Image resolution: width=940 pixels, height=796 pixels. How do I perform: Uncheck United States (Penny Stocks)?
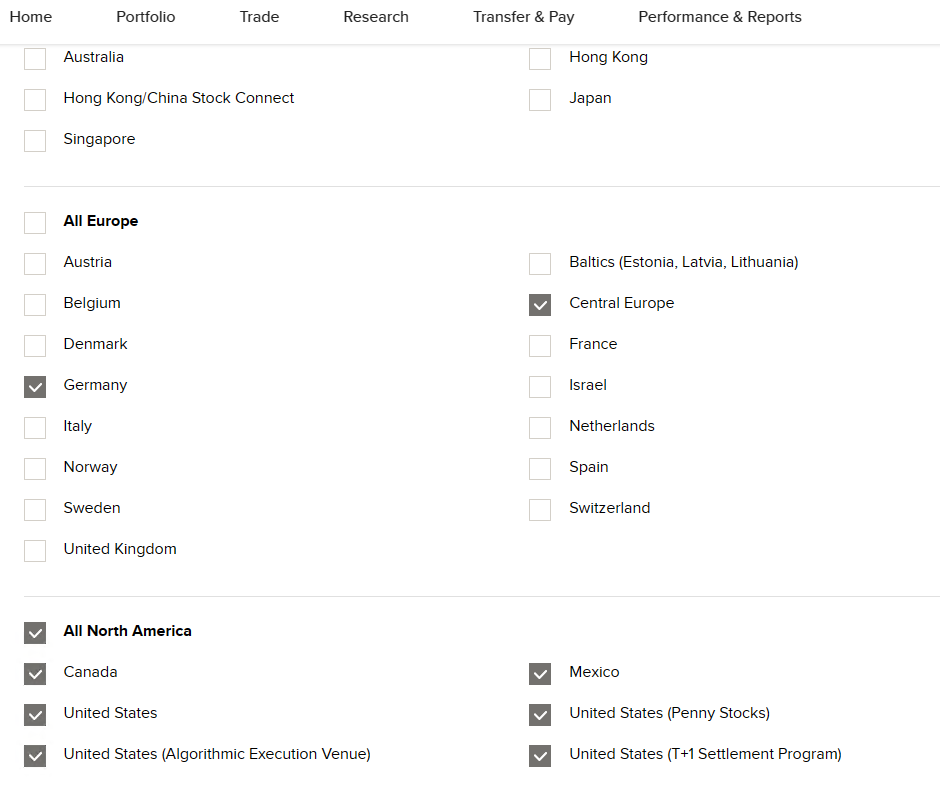540,714
